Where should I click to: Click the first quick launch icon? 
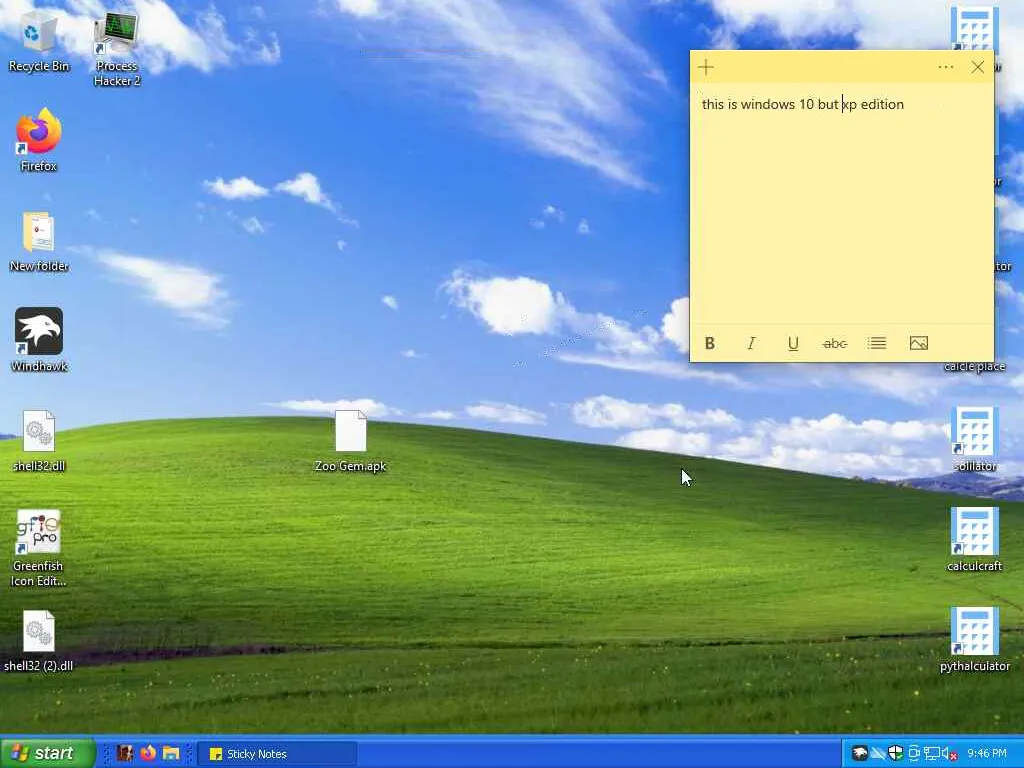point(125,753)
